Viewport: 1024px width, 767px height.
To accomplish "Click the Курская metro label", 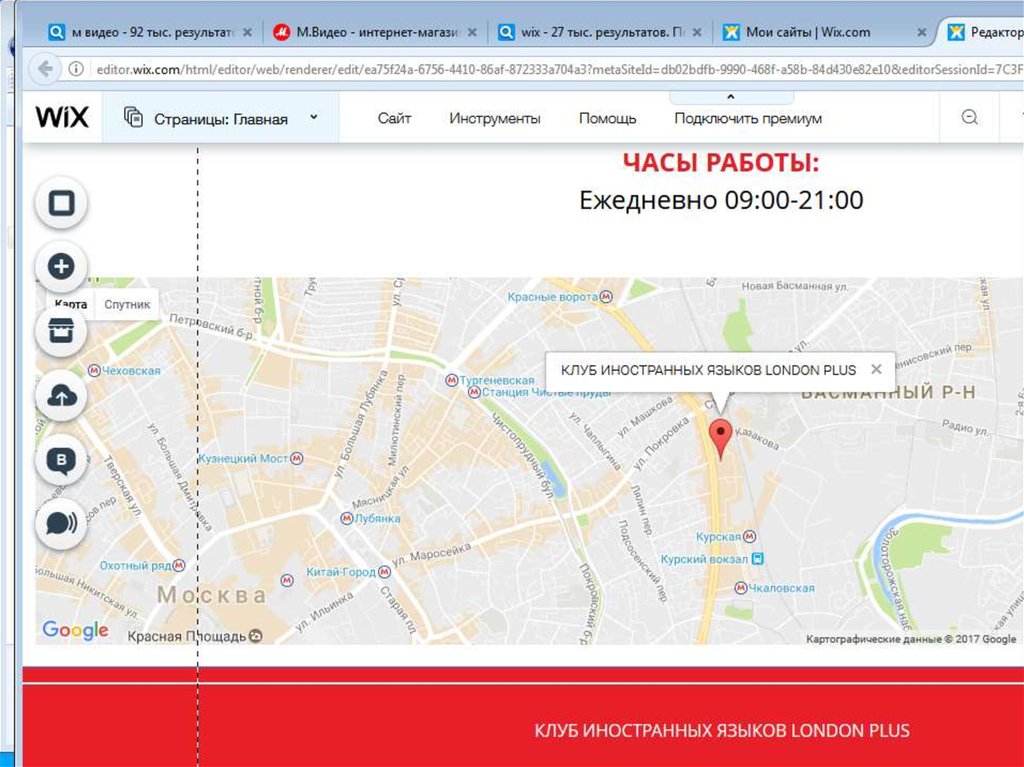I will click(718, 536).
